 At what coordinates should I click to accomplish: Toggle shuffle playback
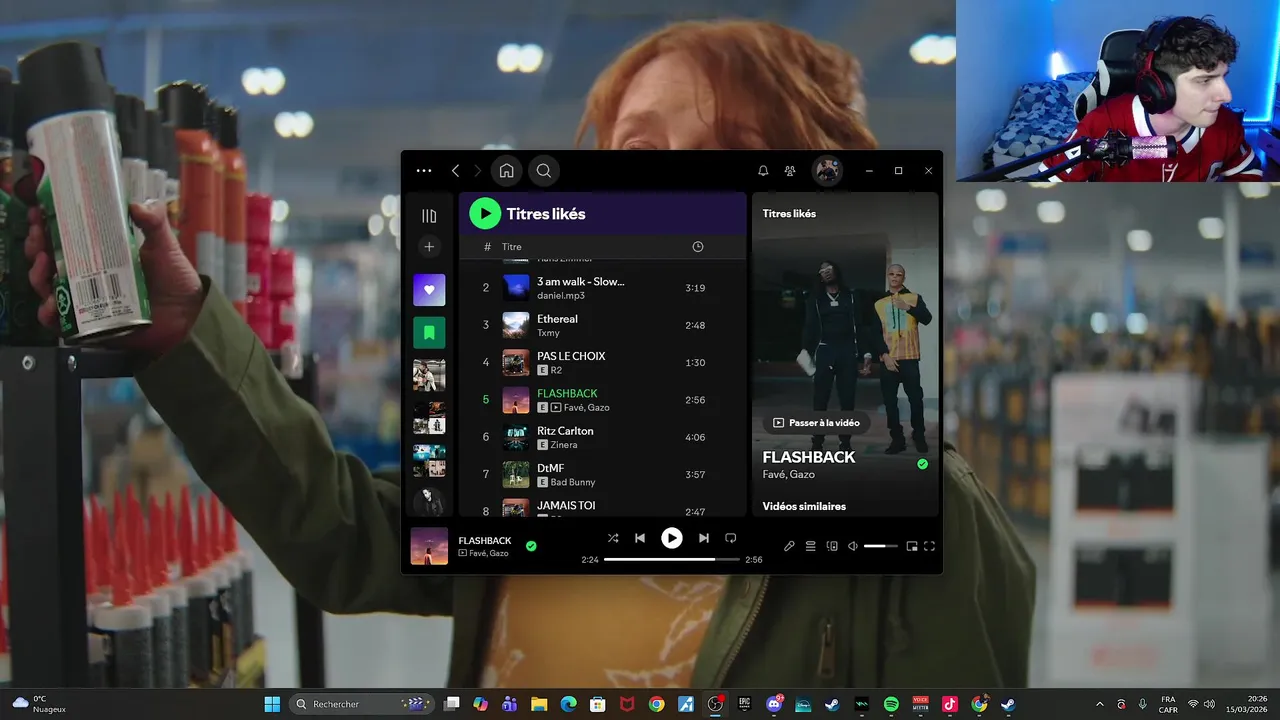pos(613,538)
